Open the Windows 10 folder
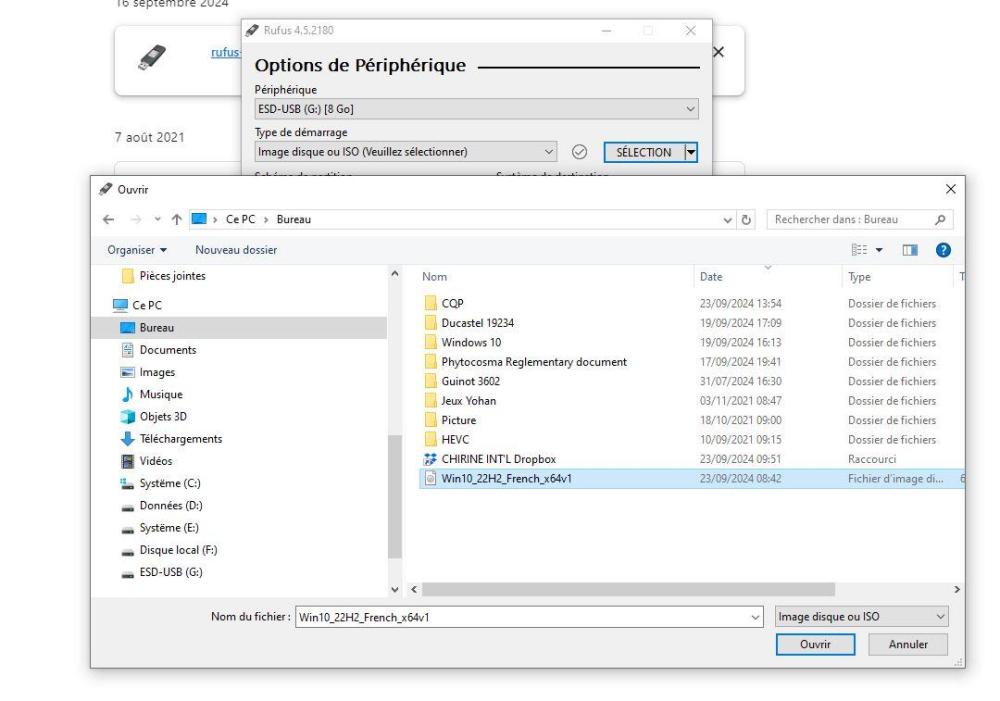The height and width of the screenshot is (701, 1000). 470,342
